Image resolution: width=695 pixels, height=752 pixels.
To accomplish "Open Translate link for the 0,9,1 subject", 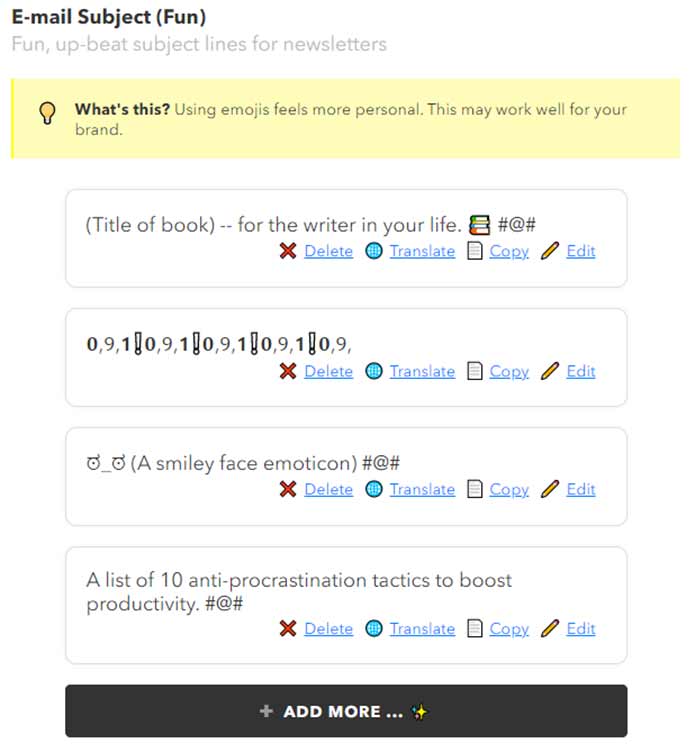I will coord(422,371).
